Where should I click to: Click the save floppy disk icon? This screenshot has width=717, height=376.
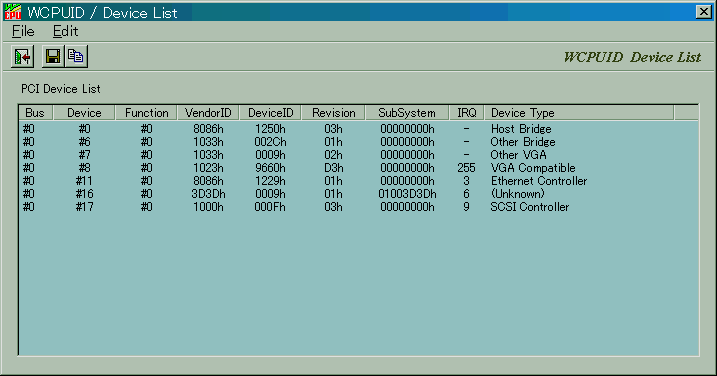[x=53, y=57]
